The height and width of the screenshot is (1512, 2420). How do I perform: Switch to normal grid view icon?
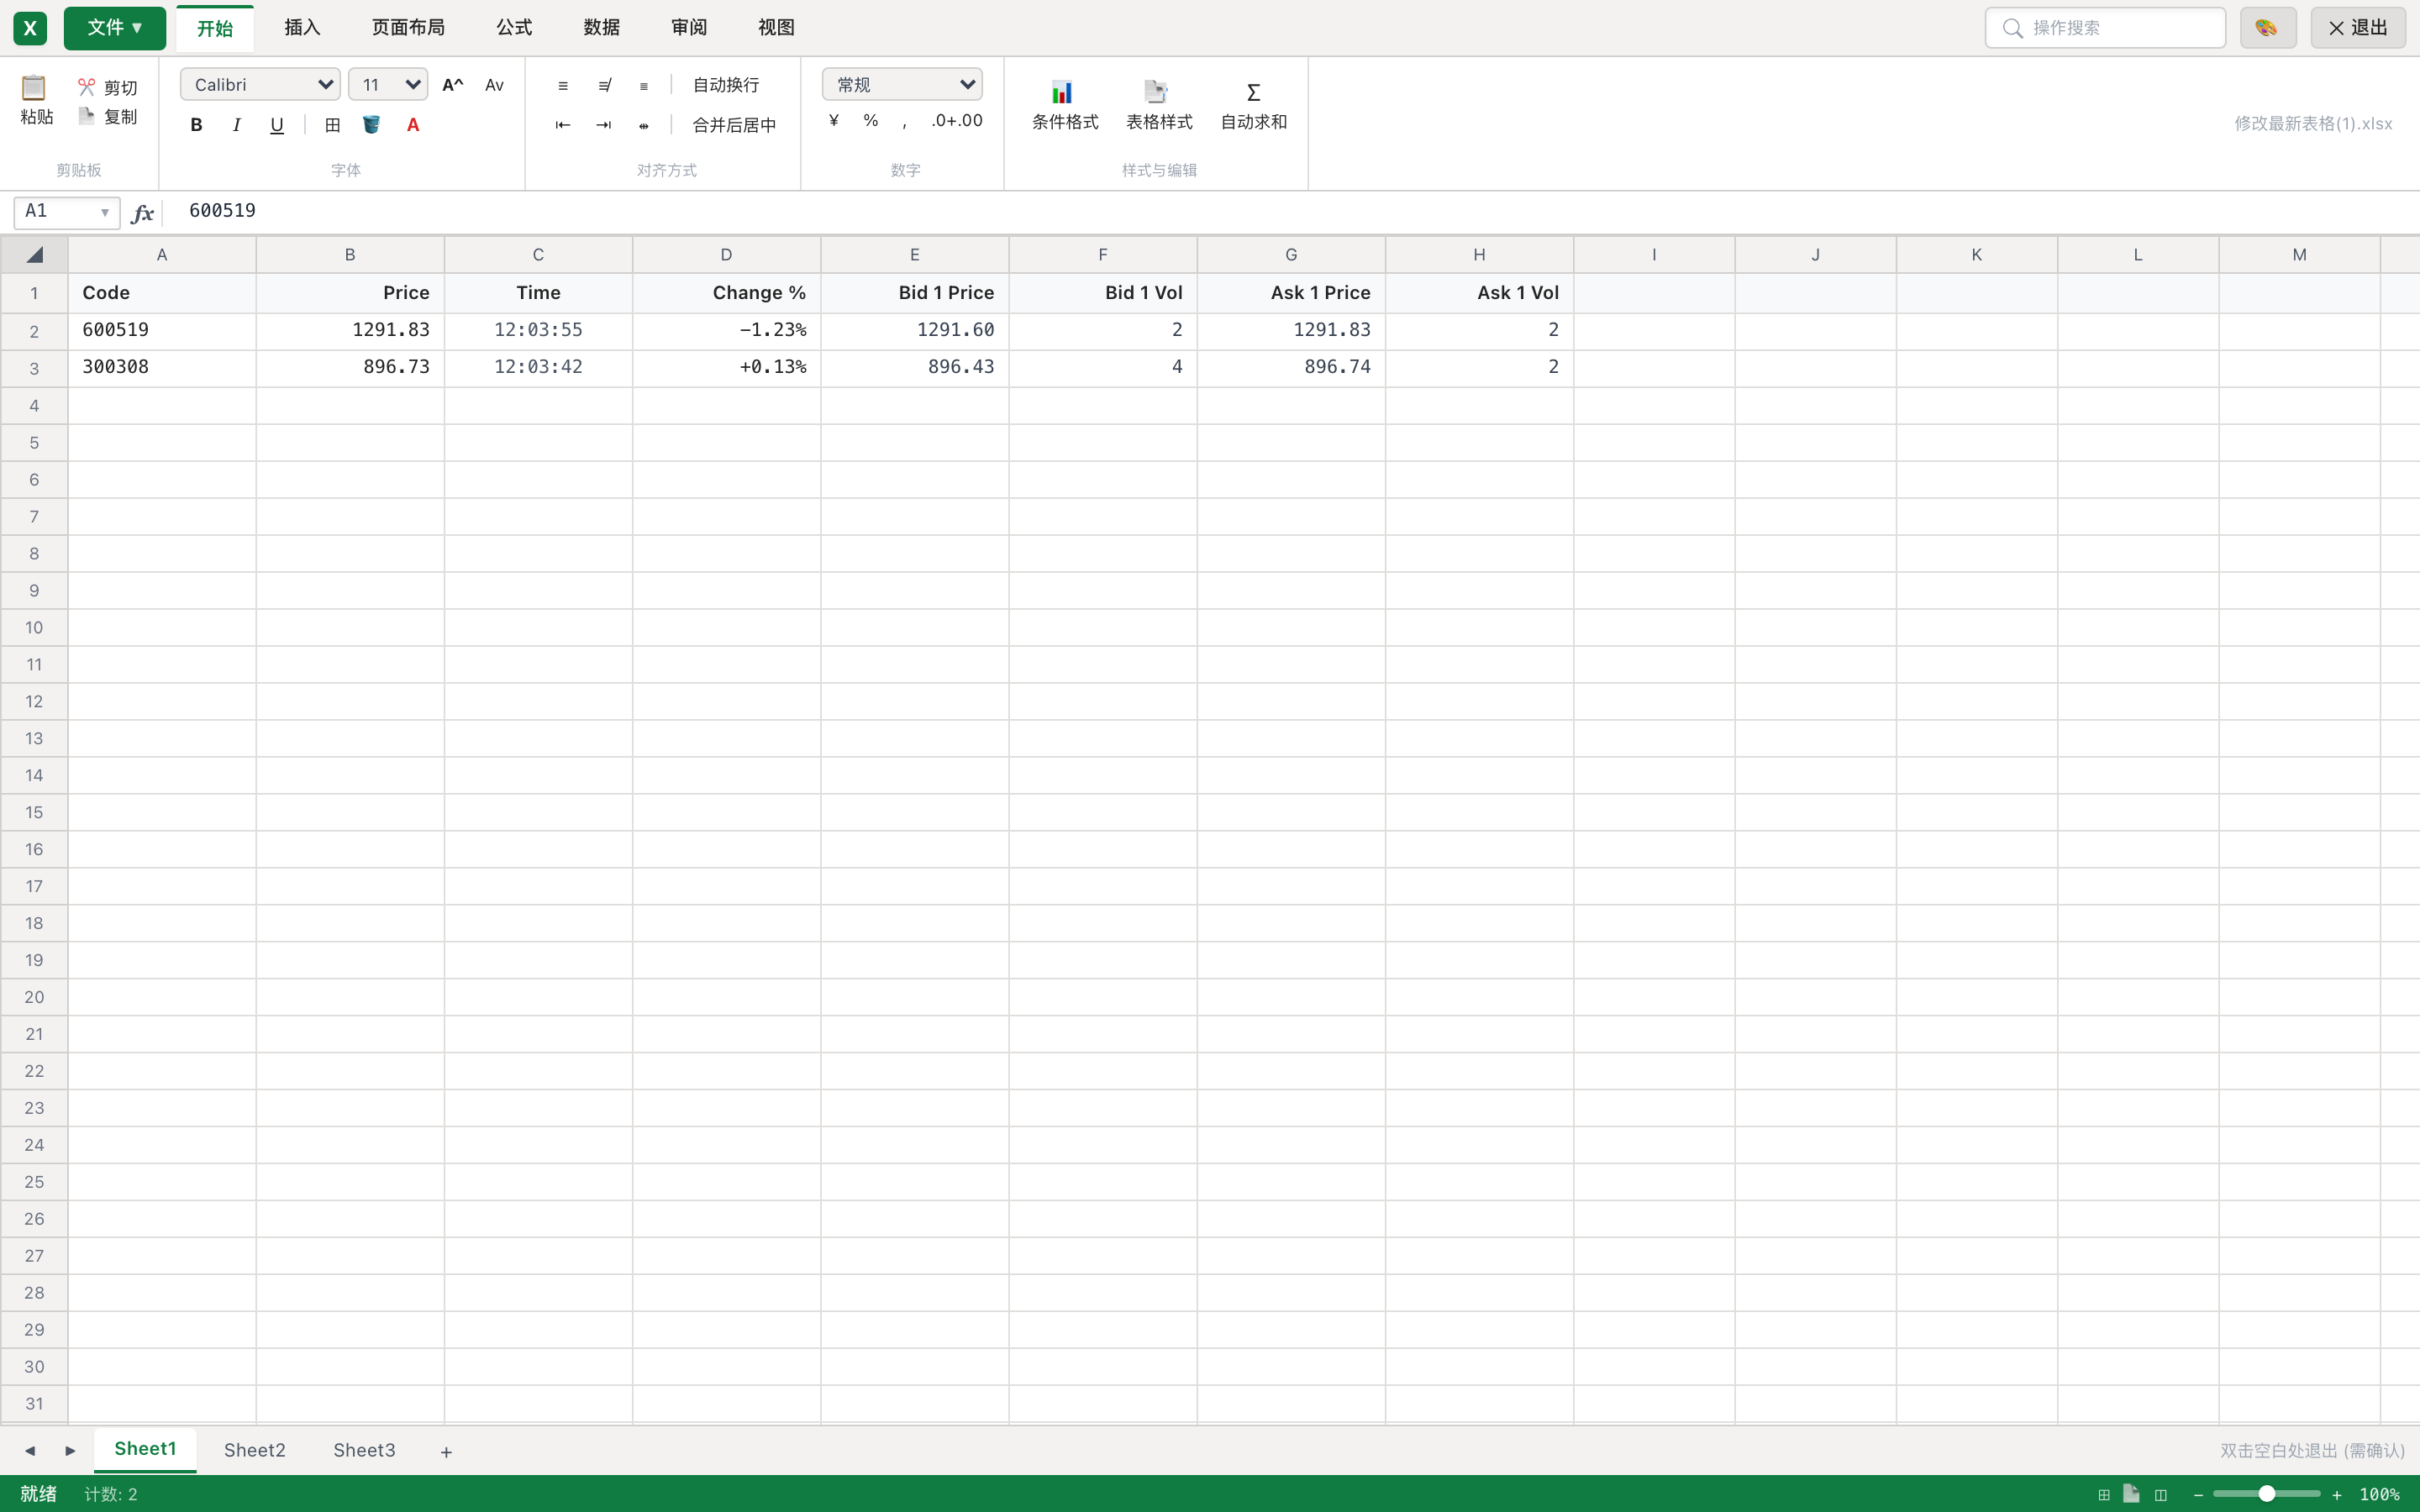point(2104,1494)
